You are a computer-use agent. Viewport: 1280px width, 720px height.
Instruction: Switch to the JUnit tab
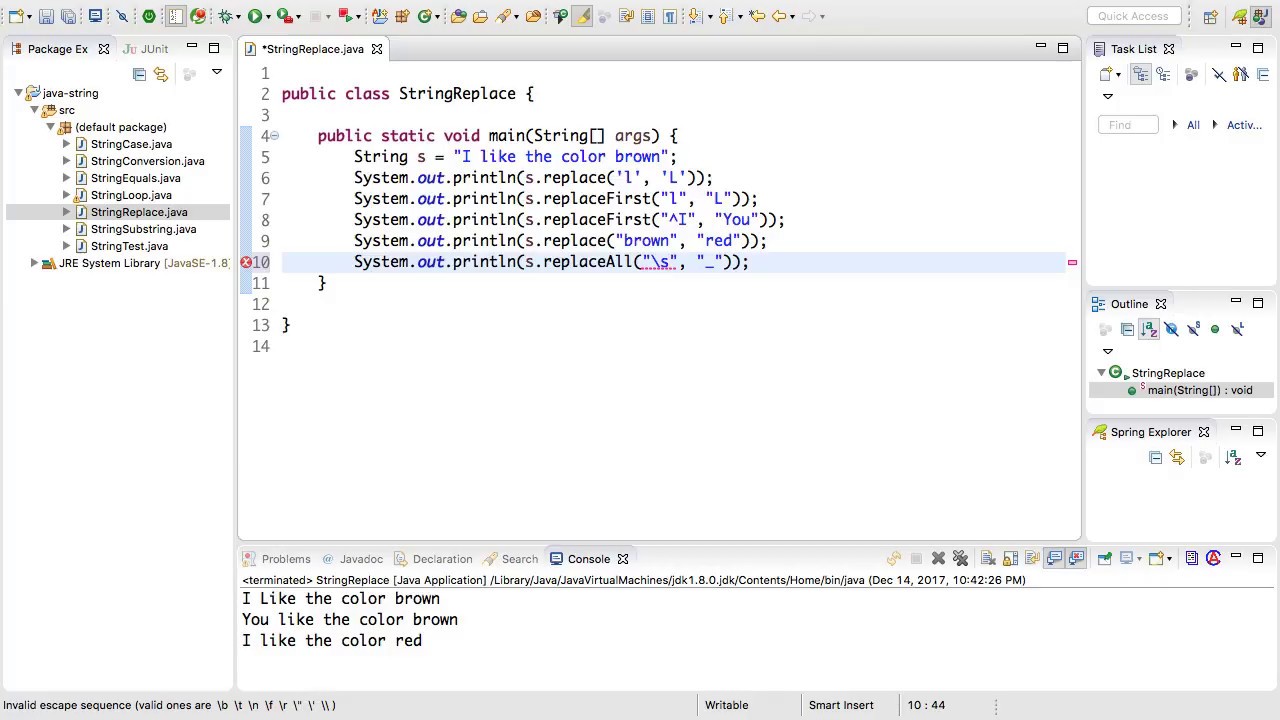pos(145,49)
